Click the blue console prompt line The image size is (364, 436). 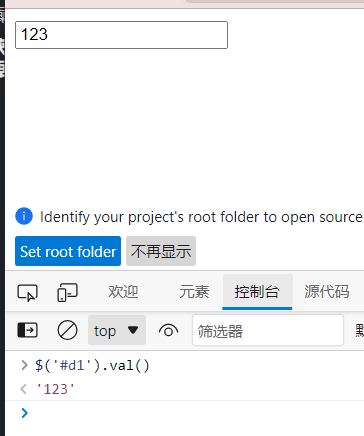click(x=185, y=413)
